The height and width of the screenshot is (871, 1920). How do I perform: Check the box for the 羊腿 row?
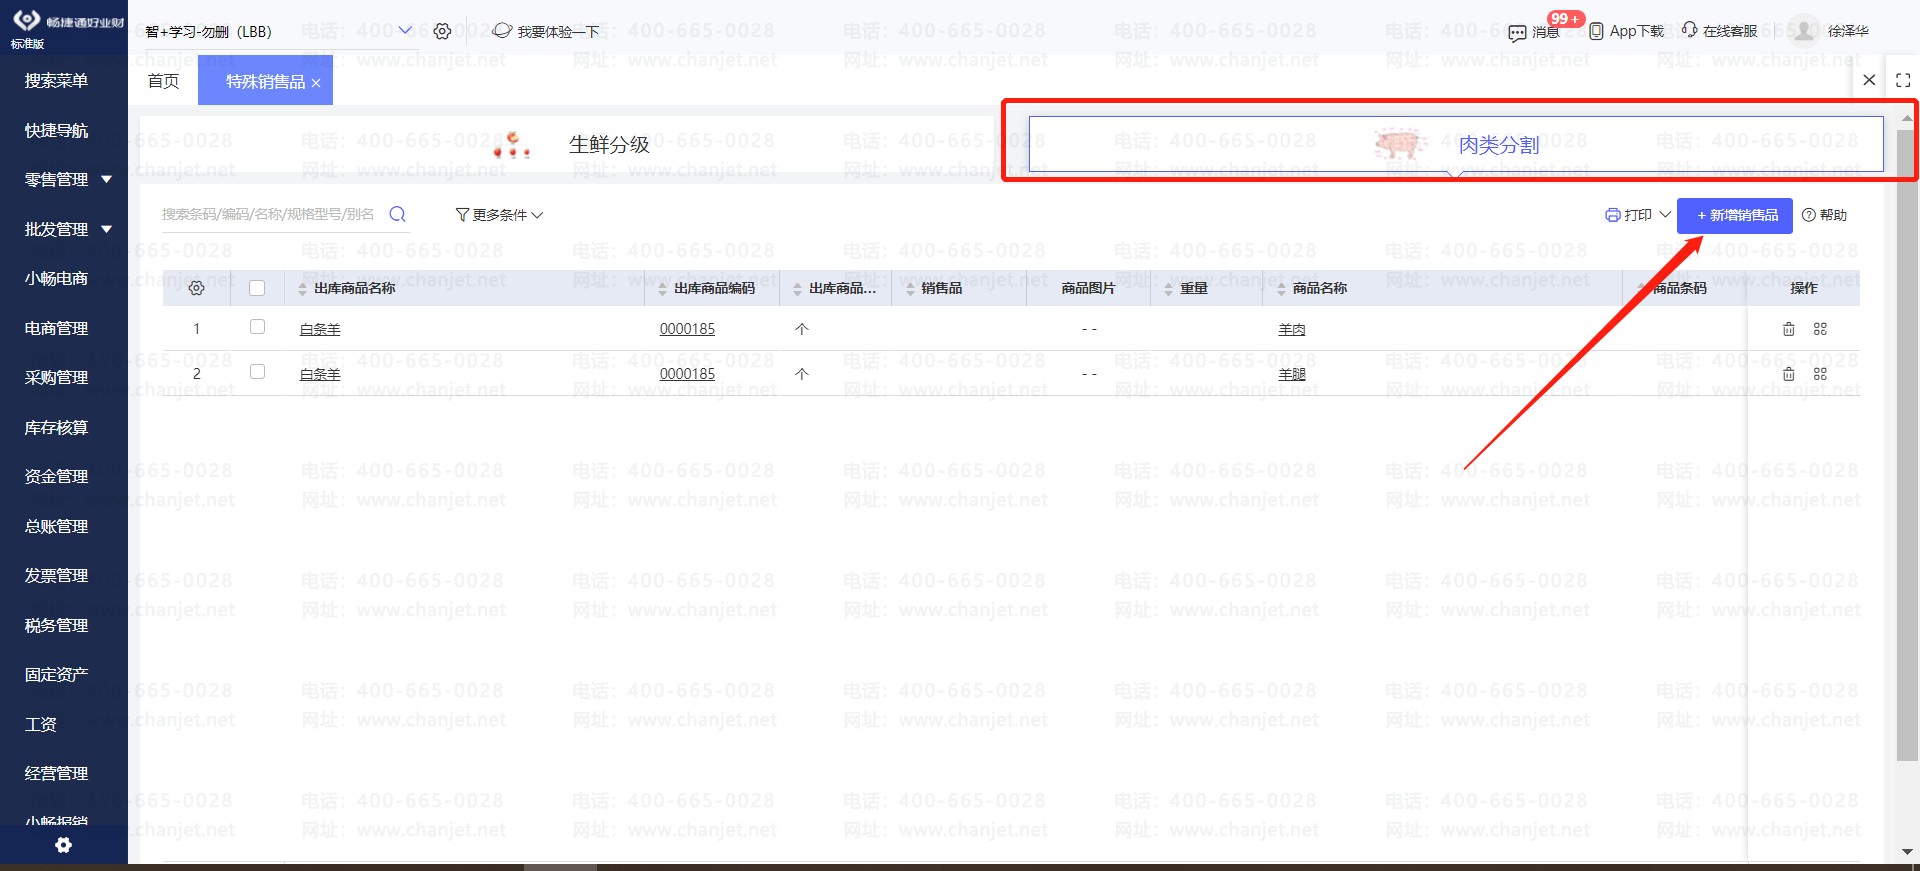click(257, 372)
